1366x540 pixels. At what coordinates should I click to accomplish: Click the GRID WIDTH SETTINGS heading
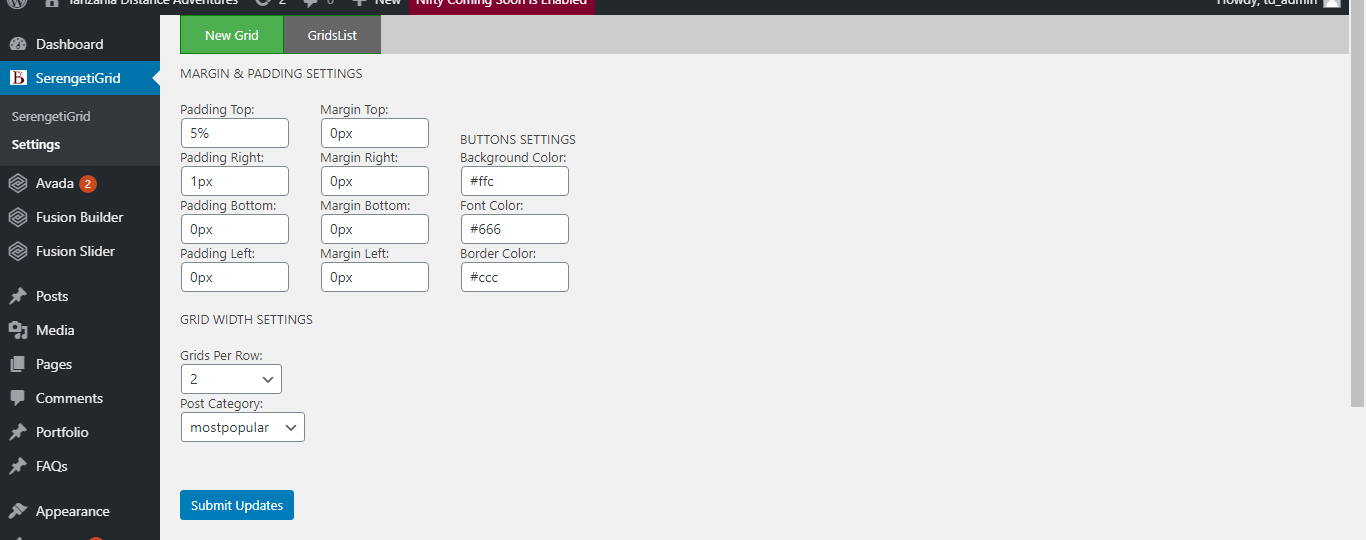click(x=246, y=320)
